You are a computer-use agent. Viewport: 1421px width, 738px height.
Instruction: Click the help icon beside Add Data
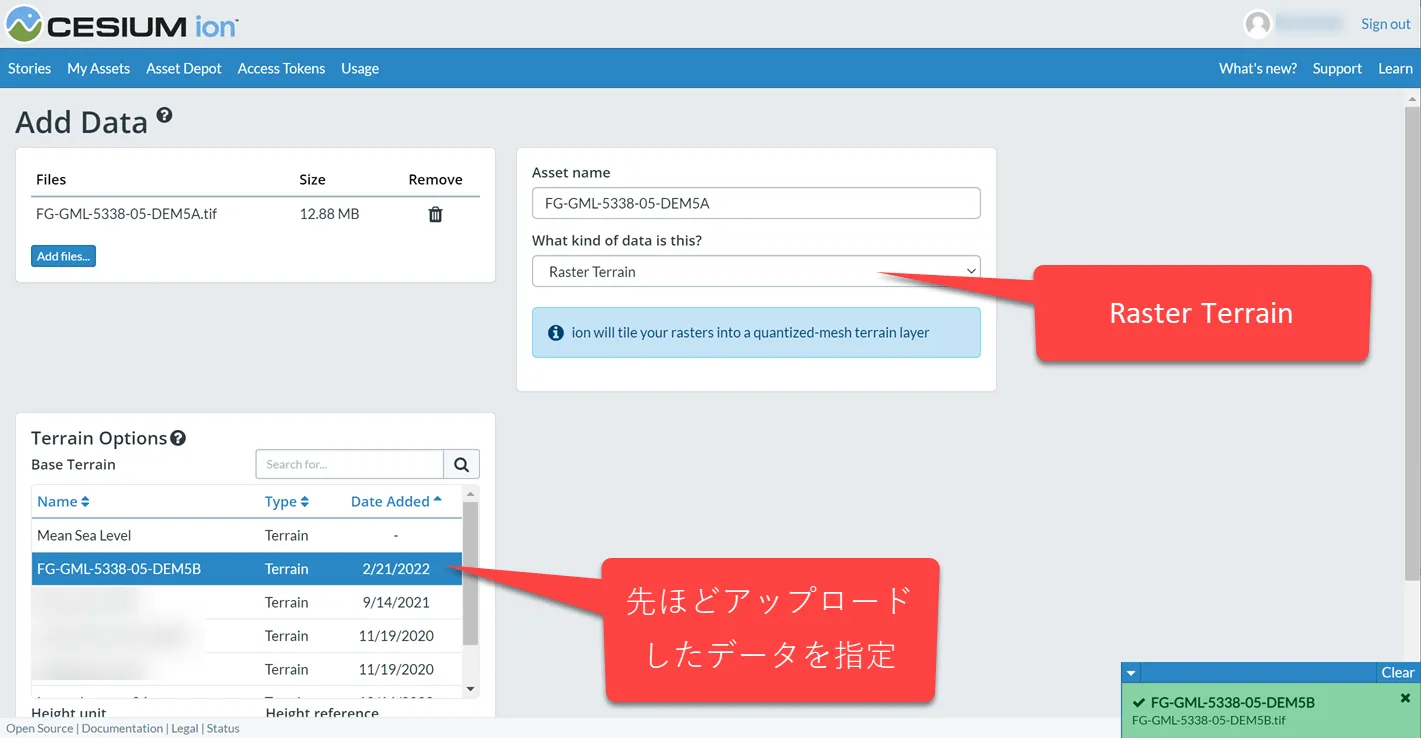(x=164, y=116)
